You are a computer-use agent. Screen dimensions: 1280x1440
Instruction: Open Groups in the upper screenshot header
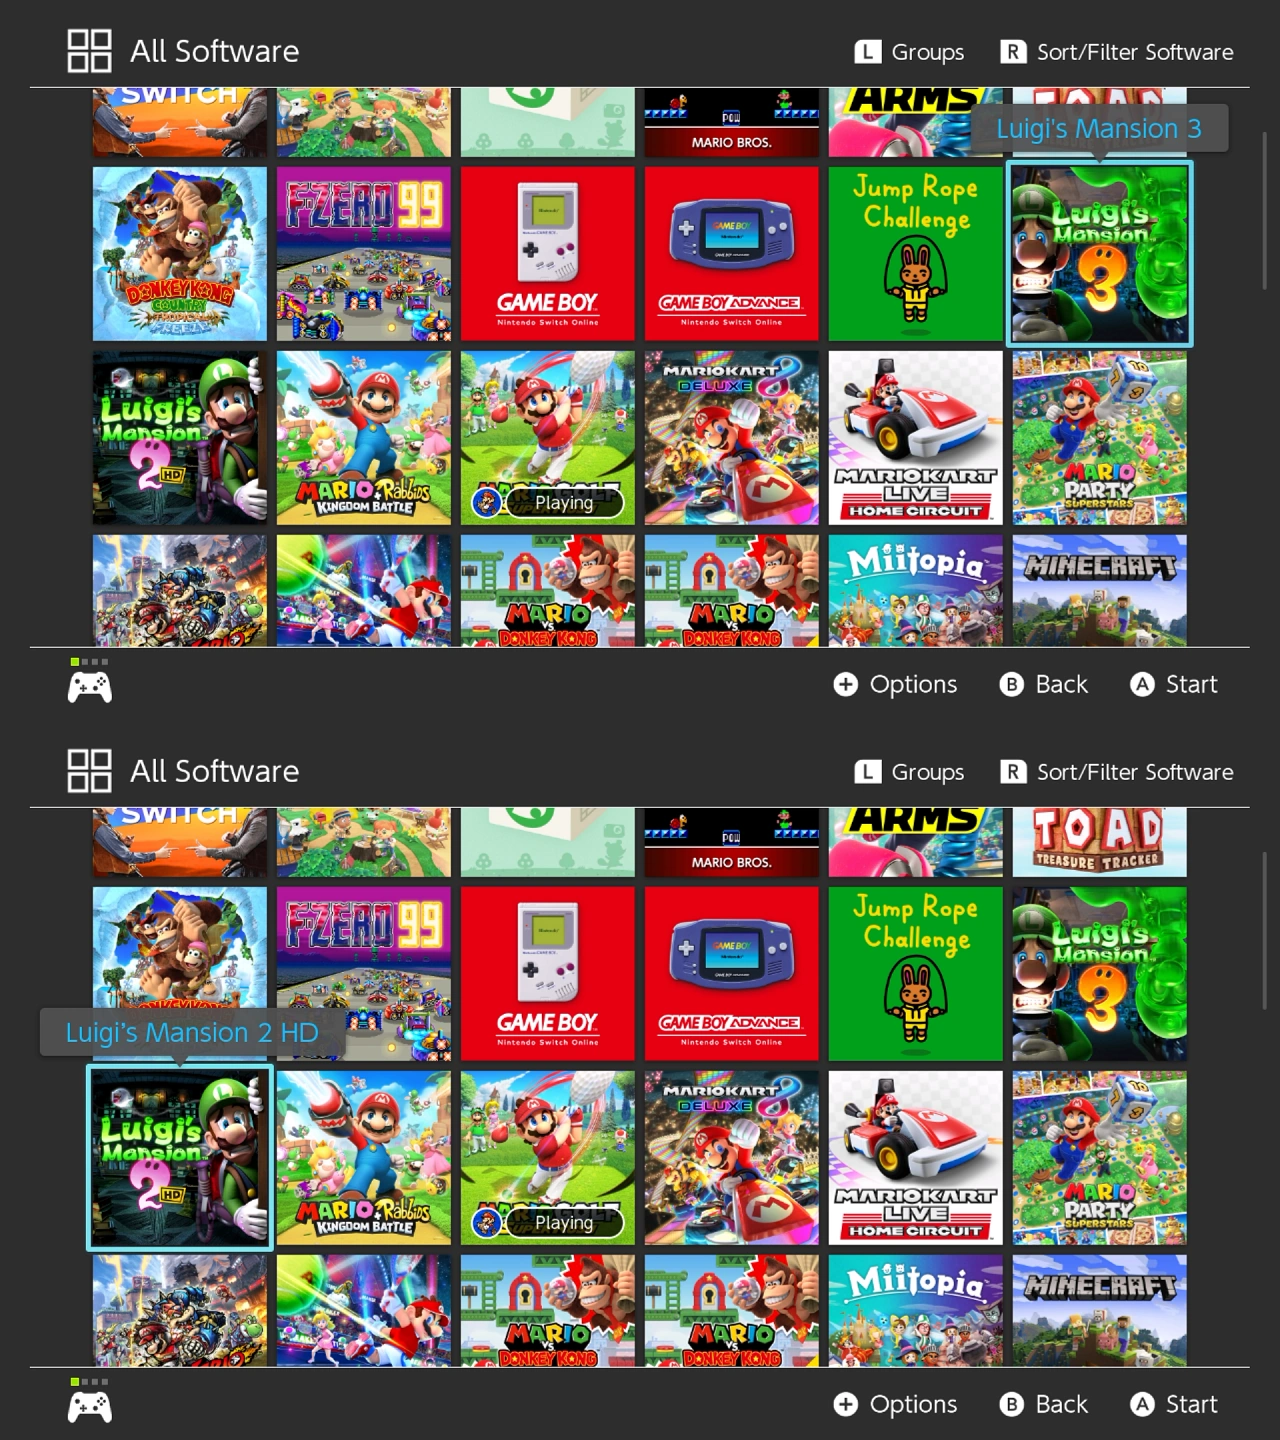coord(910,52)
